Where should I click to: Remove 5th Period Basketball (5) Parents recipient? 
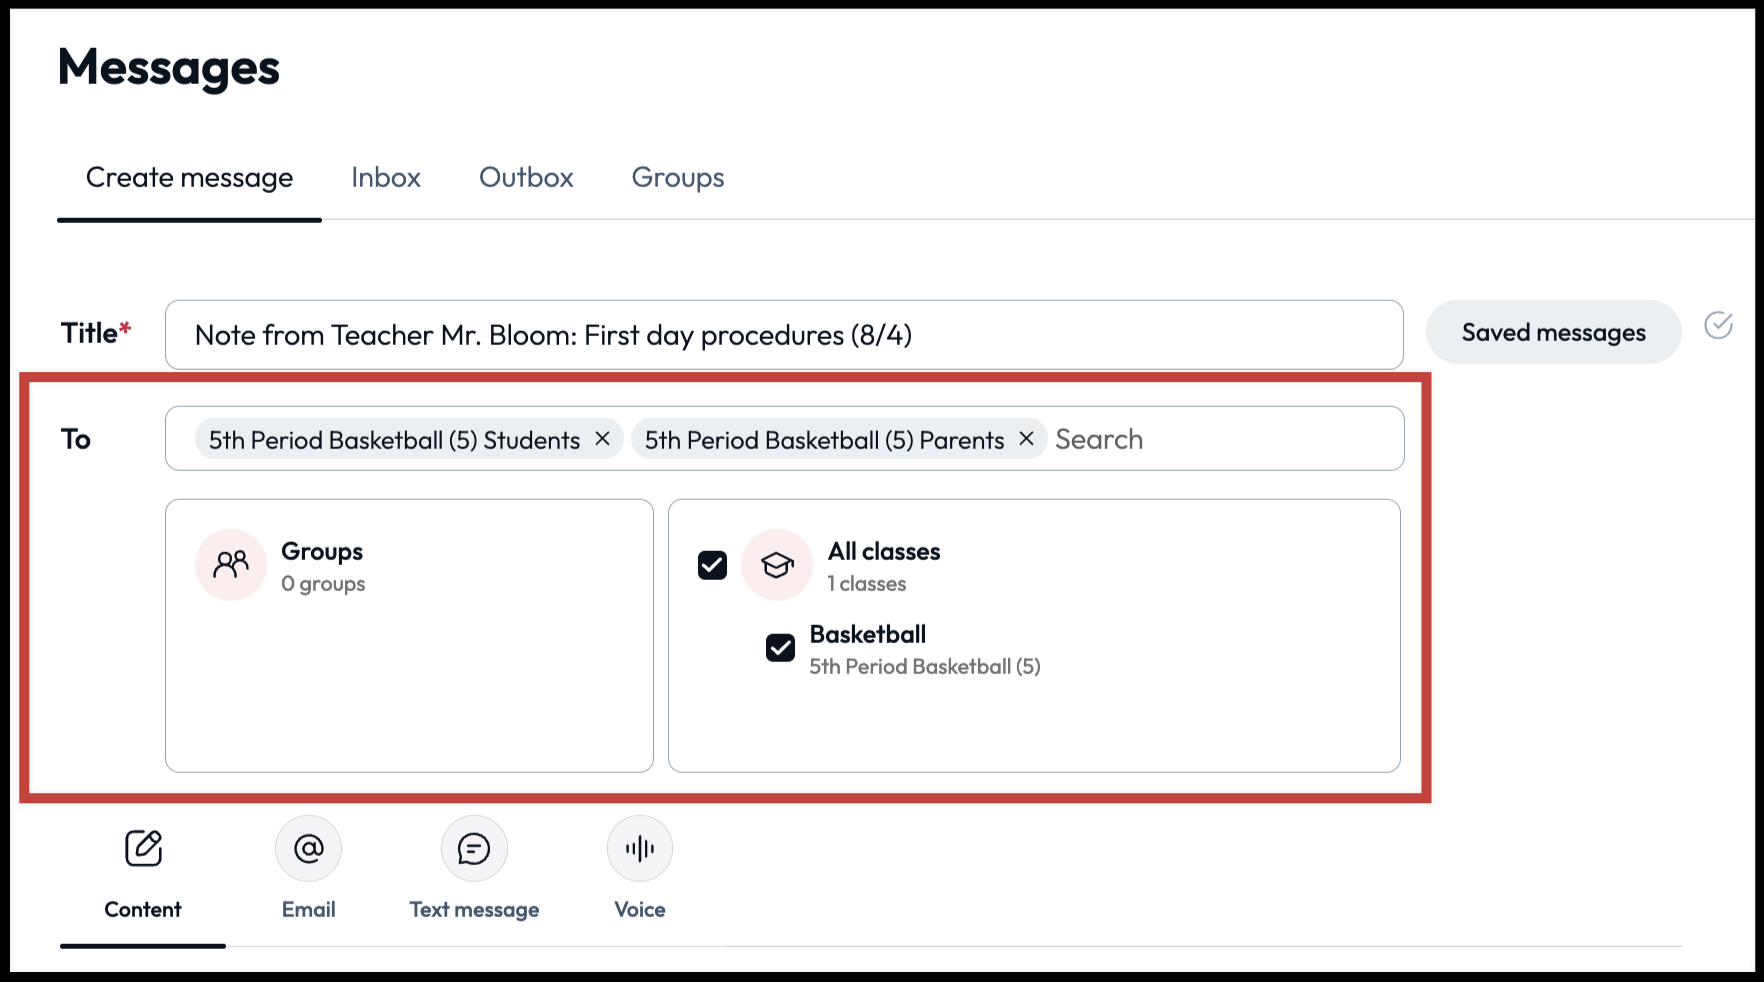[x=1026, y=439]
